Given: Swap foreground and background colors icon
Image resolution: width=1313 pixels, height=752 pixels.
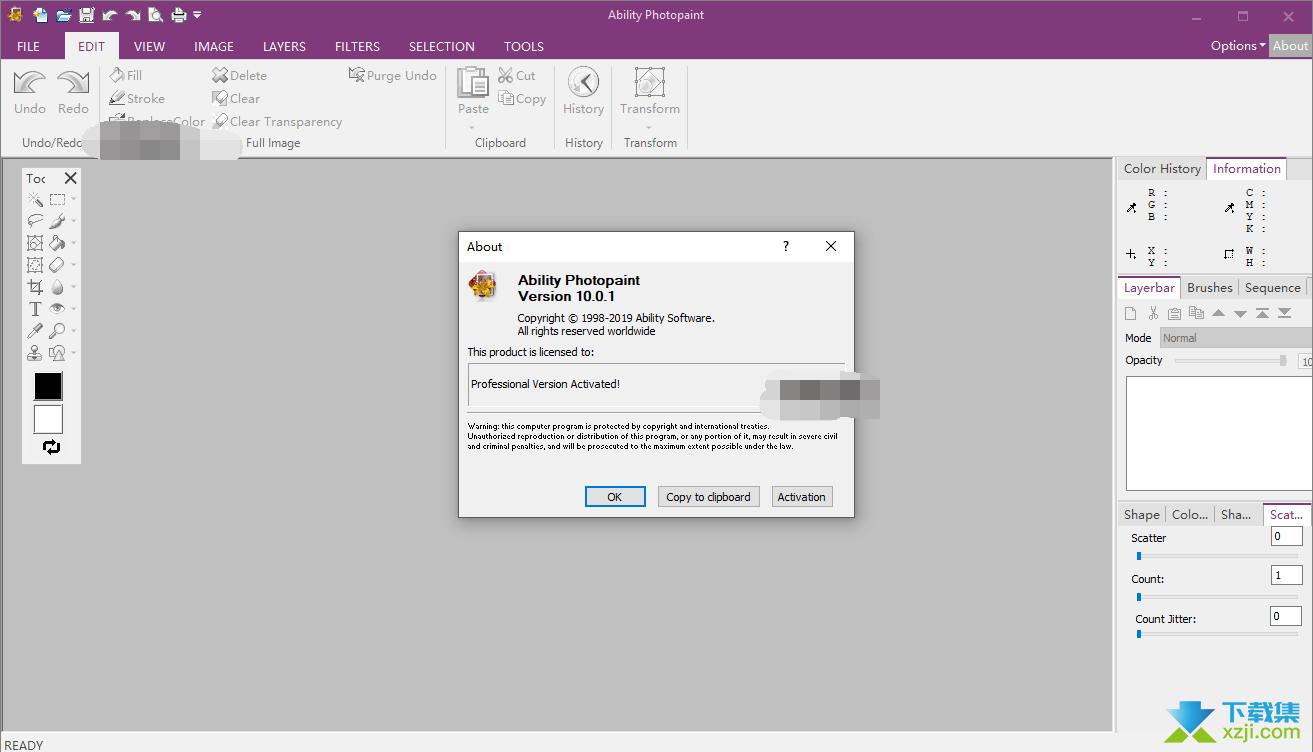Looking at the screenshot, I should coord(51,447).
